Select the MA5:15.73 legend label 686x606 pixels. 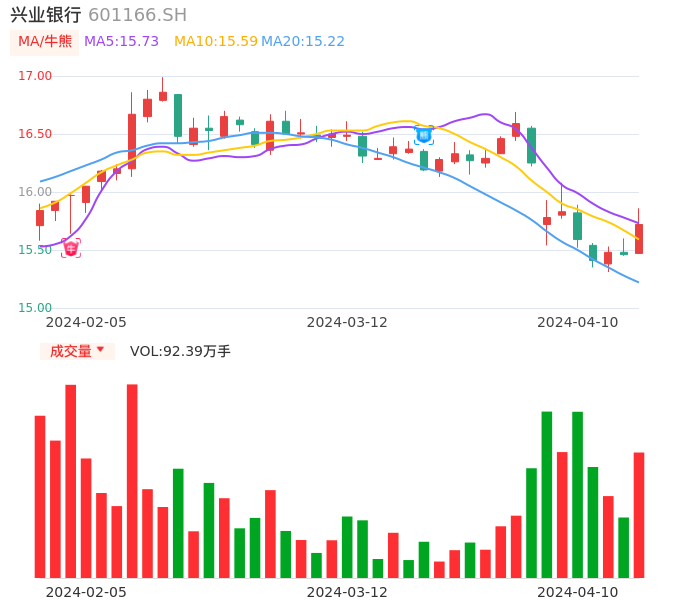122,42
